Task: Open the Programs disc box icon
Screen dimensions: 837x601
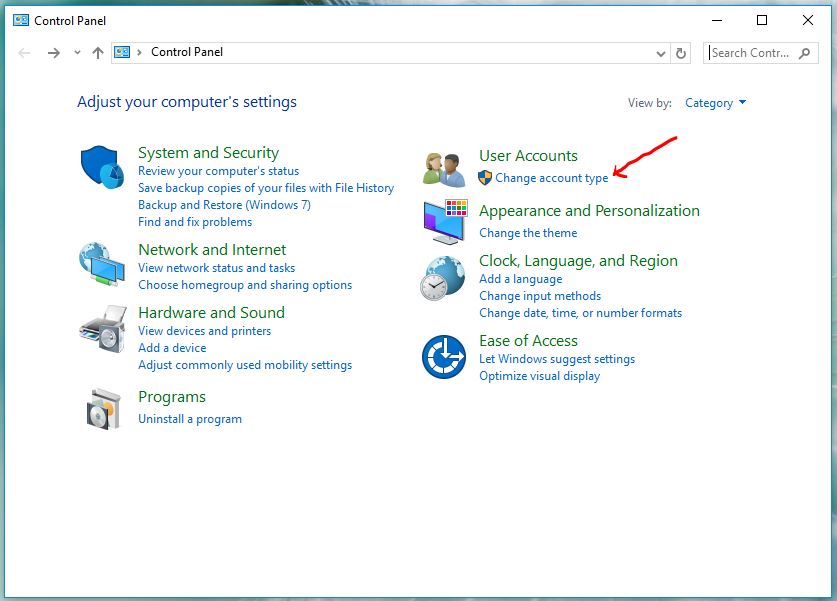Action: click(100, 407)
